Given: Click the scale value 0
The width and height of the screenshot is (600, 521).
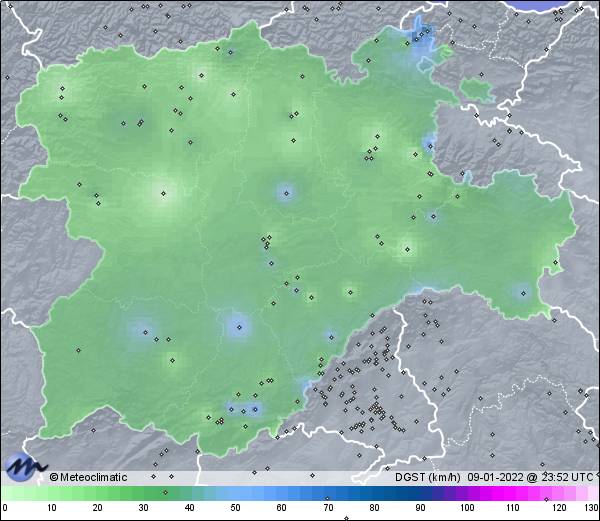Looking at the screenshot, I should coord(5,508).
